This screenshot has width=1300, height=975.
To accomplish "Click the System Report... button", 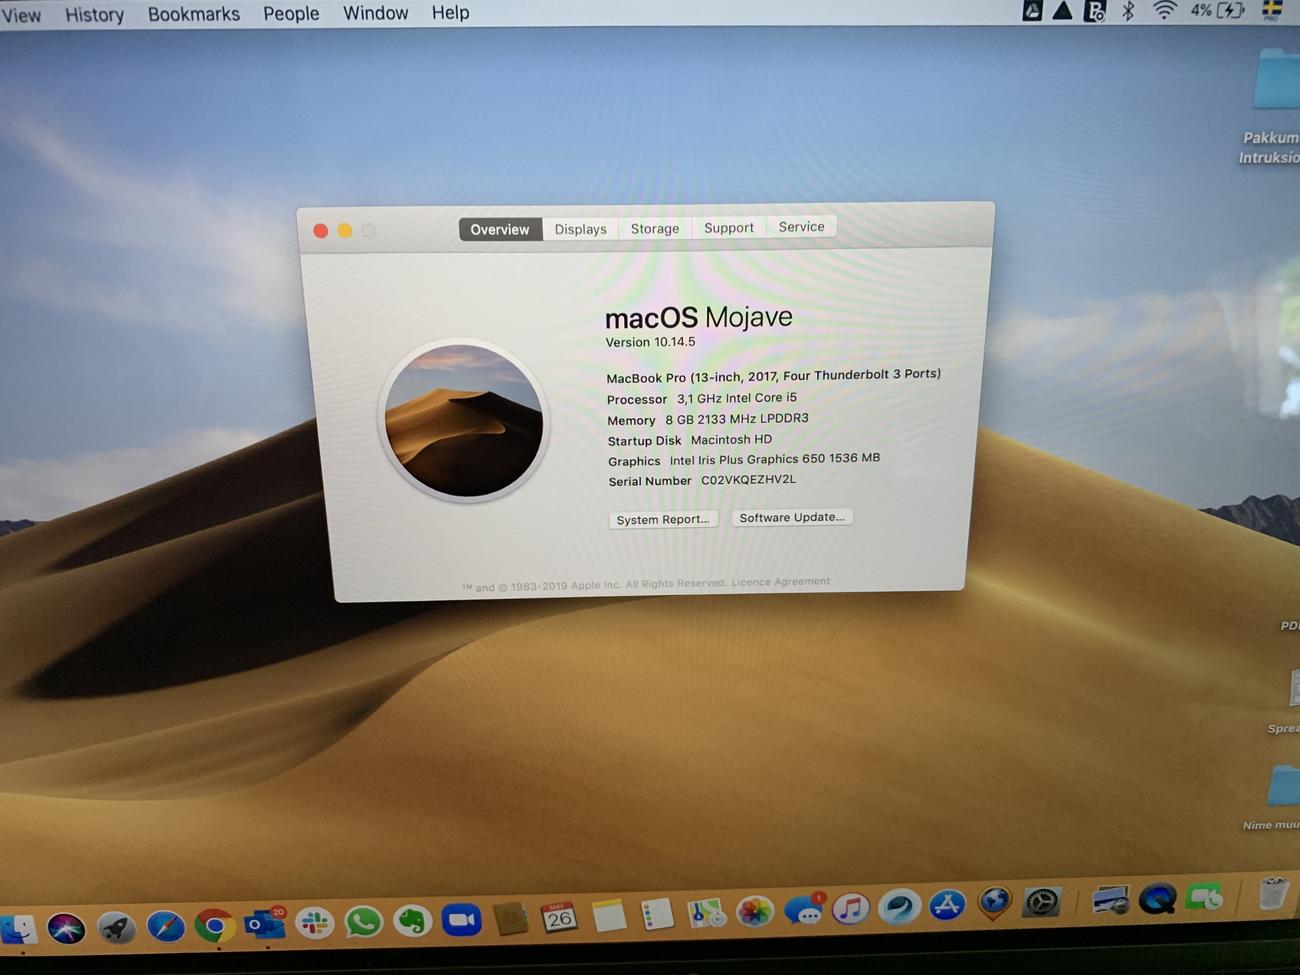I will pos(663,519).
